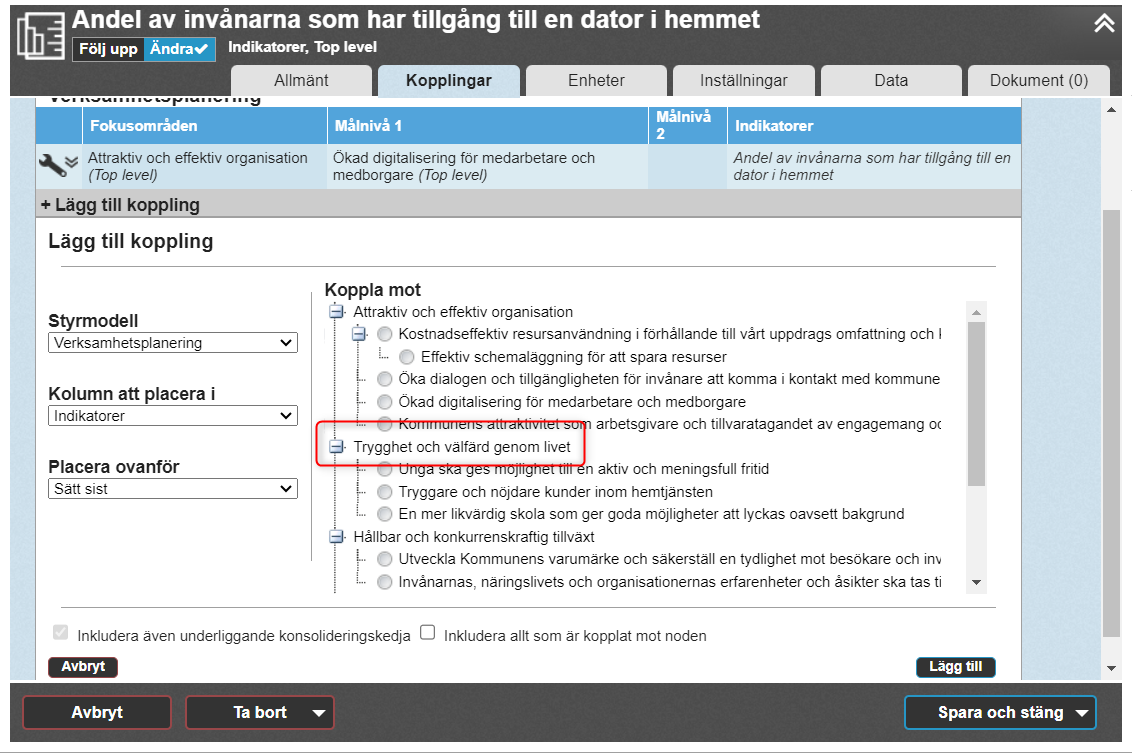Select radio for Invånarnas, näringslivets och organisationernas
The height and width of the screenshot is (753, 1132).
pyautogui.click(x=385, y=582)
